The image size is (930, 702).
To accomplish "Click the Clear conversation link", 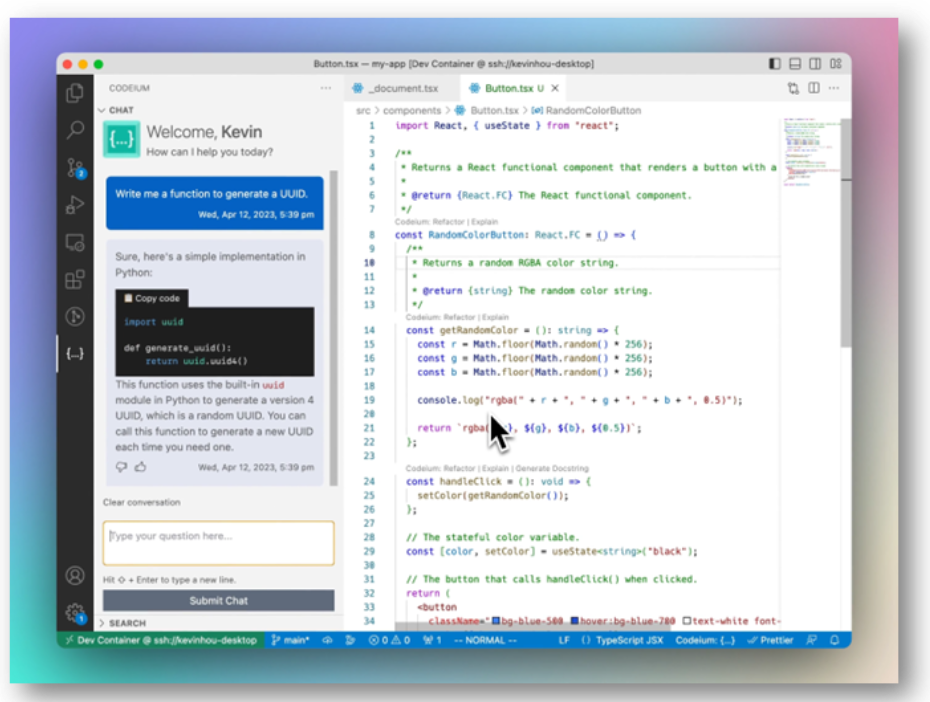I will [x=142, y=502].
